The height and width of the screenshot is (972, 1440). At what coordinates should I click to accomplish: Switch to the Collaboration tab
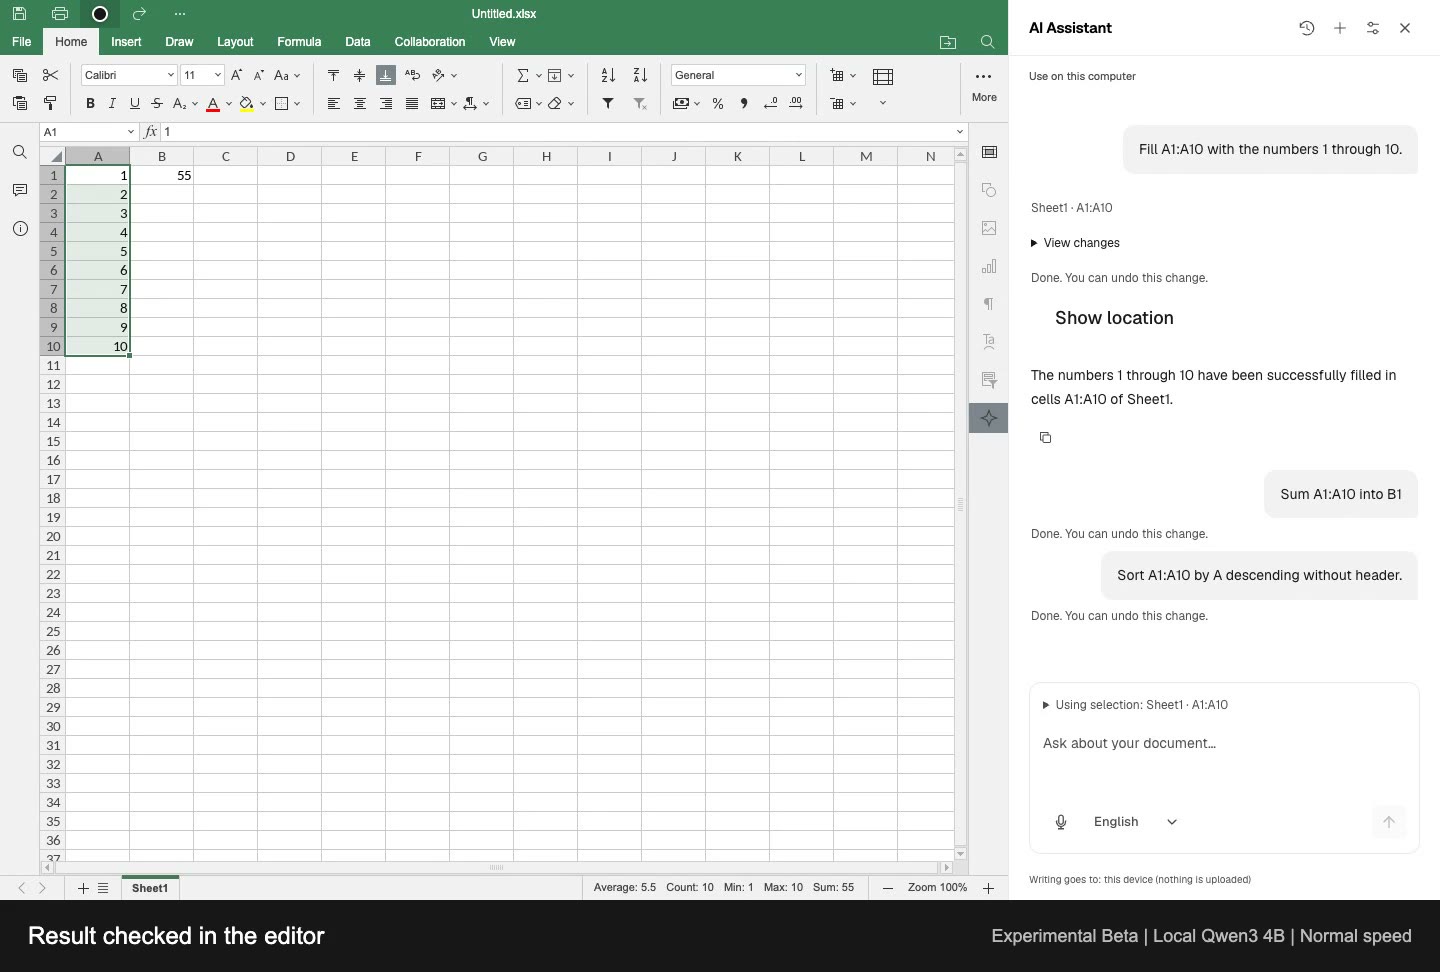(430, 42)
